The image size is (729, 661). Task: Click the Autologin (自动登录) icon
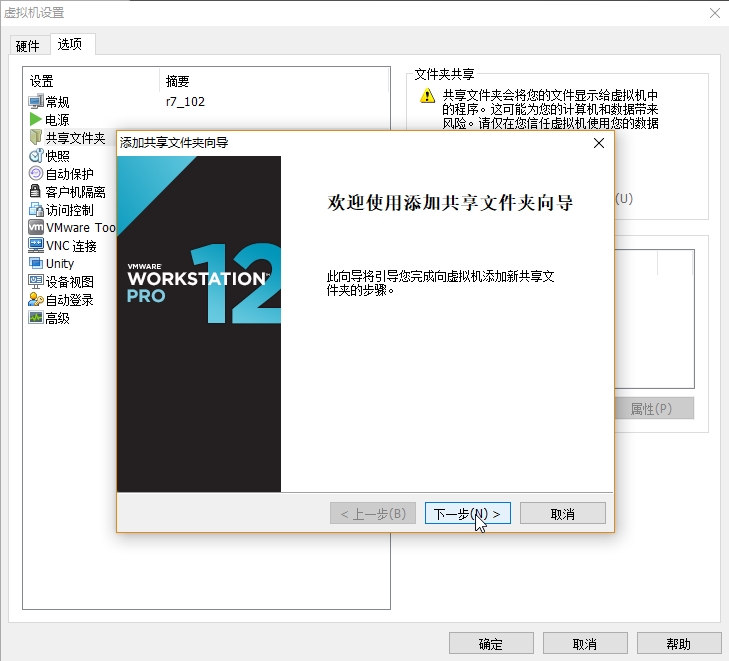(x=35, y=300)
